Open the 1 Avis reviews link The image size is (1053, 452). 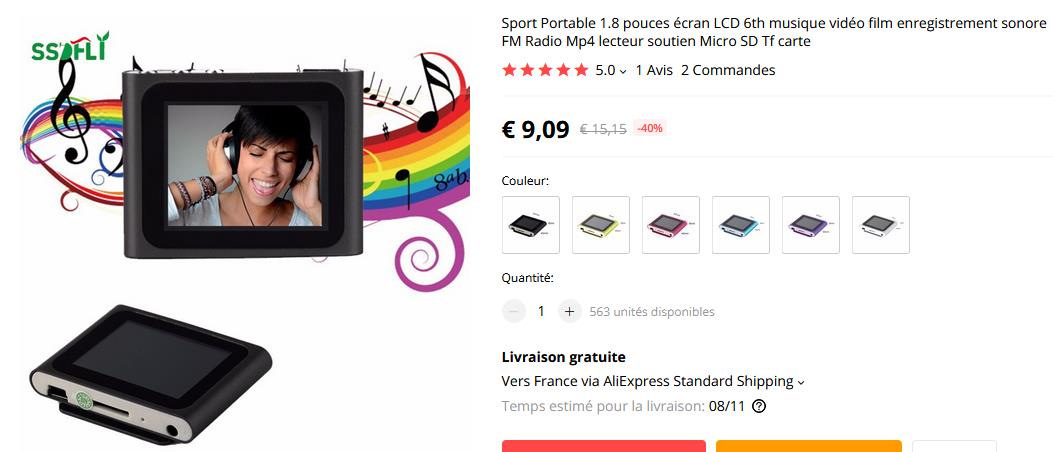[654, 70]
